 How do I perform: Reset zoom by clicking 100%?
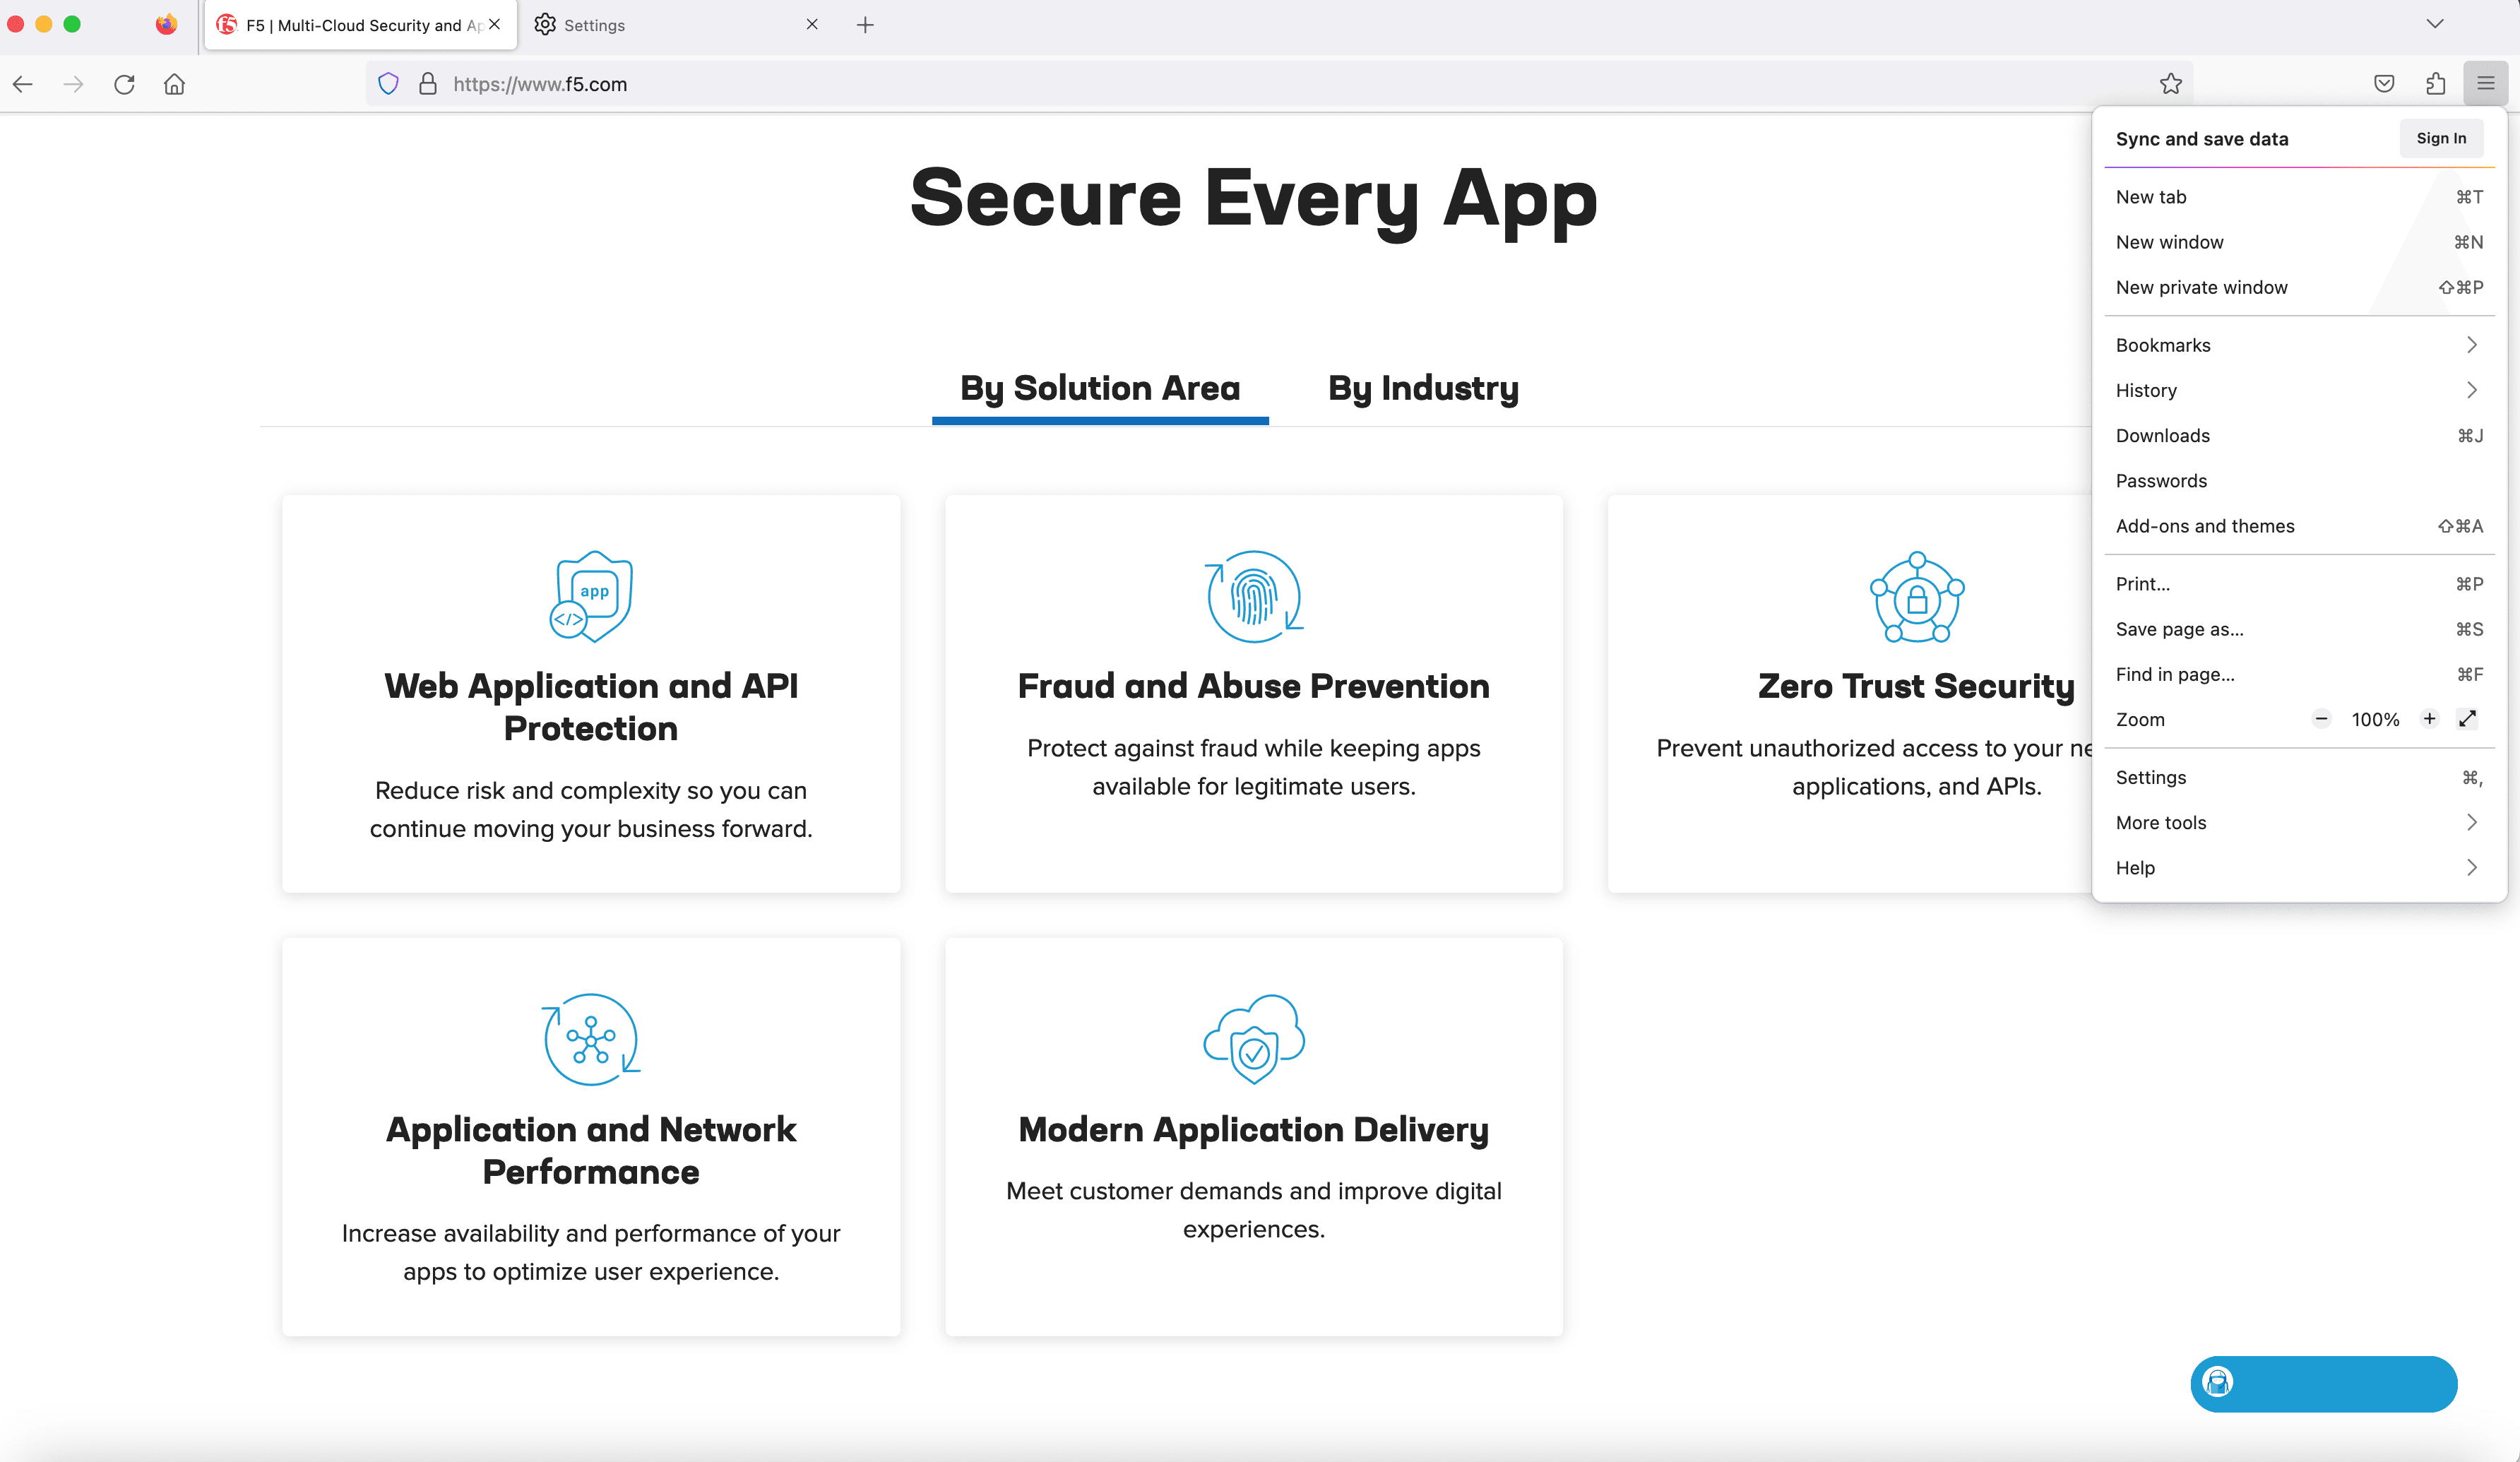click(2375, 719)
